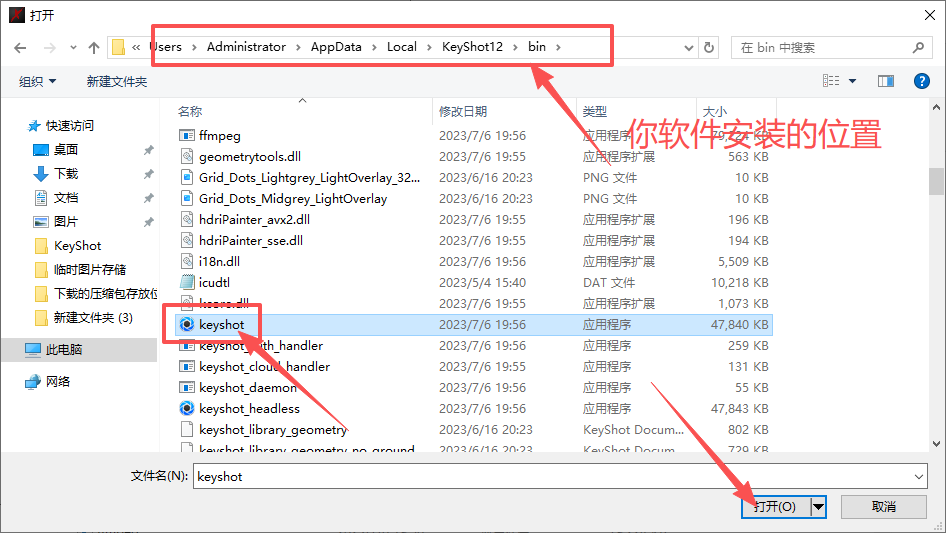
Task: Sort by 类型 column header
Action: 595,112
